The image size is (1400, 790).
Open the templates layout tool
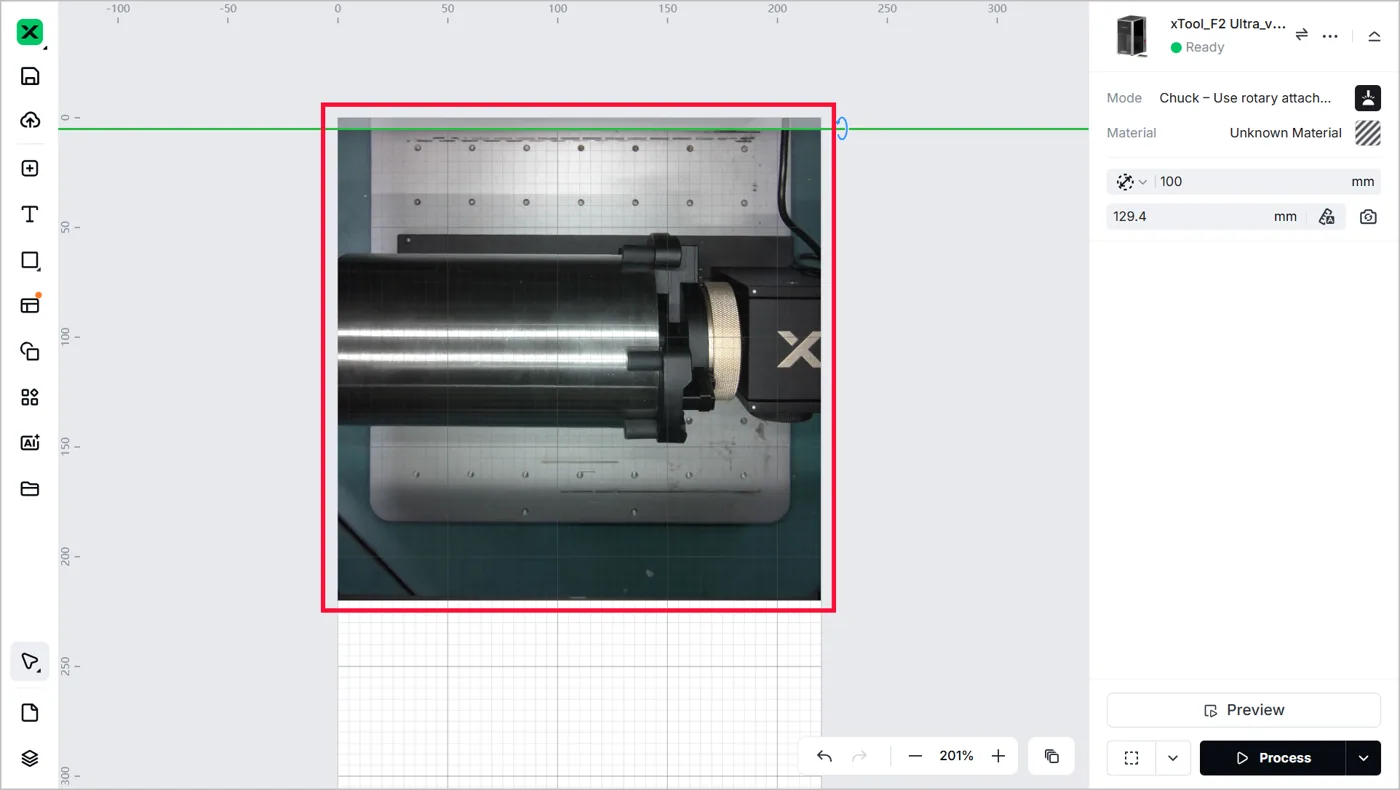click(30, 305)
